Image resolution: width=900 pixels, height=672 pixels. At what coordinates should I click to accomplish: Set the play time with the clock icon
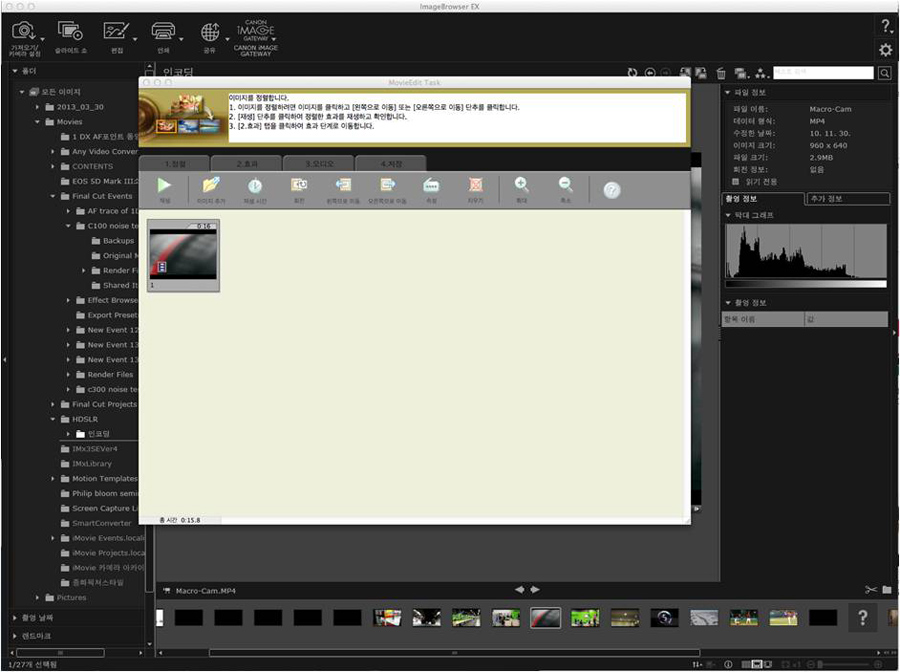pos(254,190)
